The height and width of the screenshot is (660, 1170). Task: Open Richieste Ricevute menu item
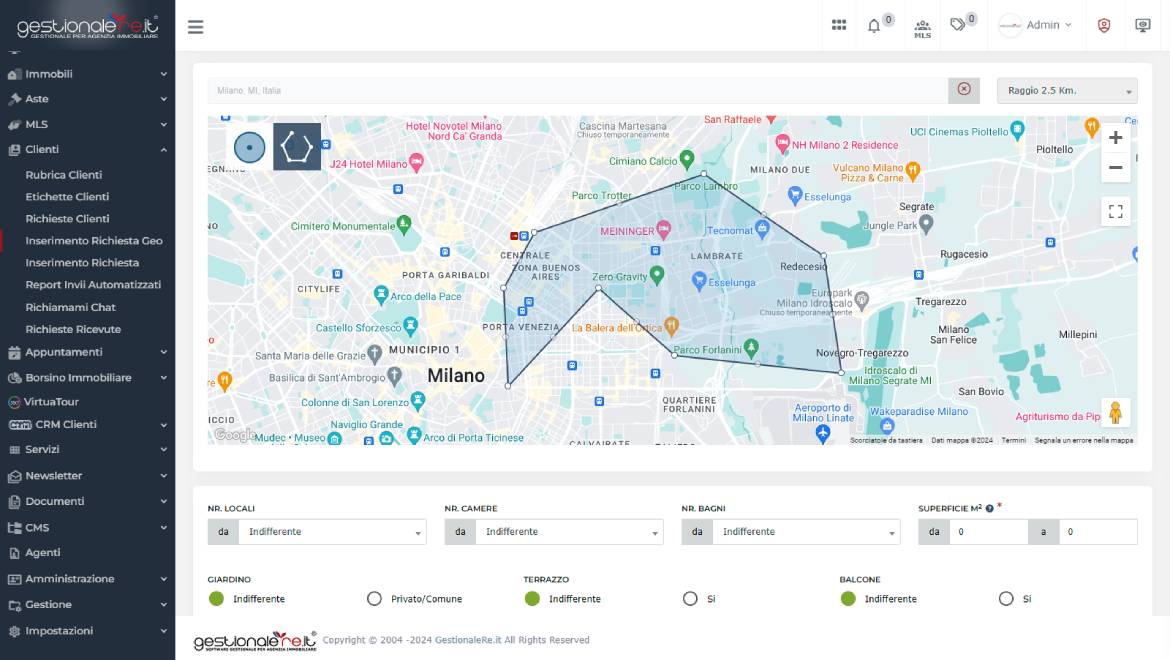point(73,329)
